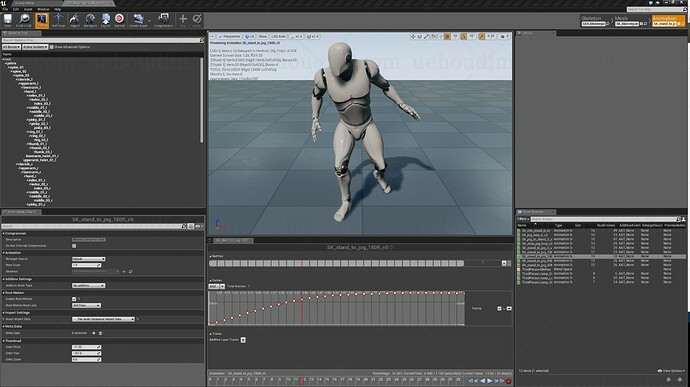The image size is (690, 387).
Task: Click the Export toolbar icon
Action: 106,20
